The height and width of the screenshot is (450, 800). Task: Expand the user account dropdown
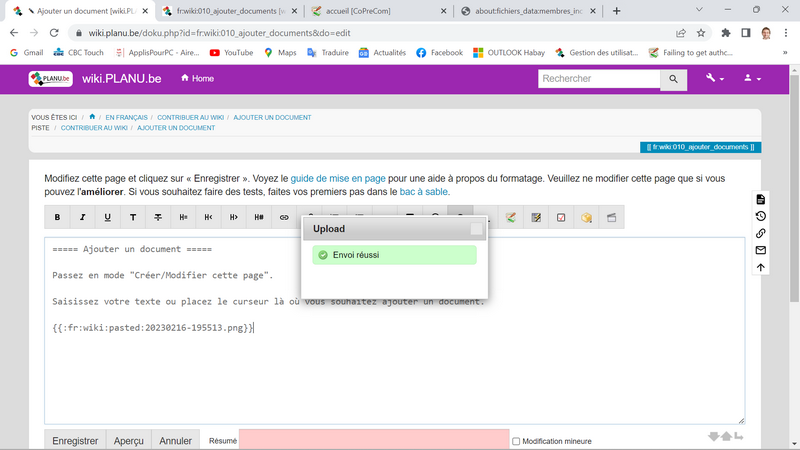coord(752,79)
